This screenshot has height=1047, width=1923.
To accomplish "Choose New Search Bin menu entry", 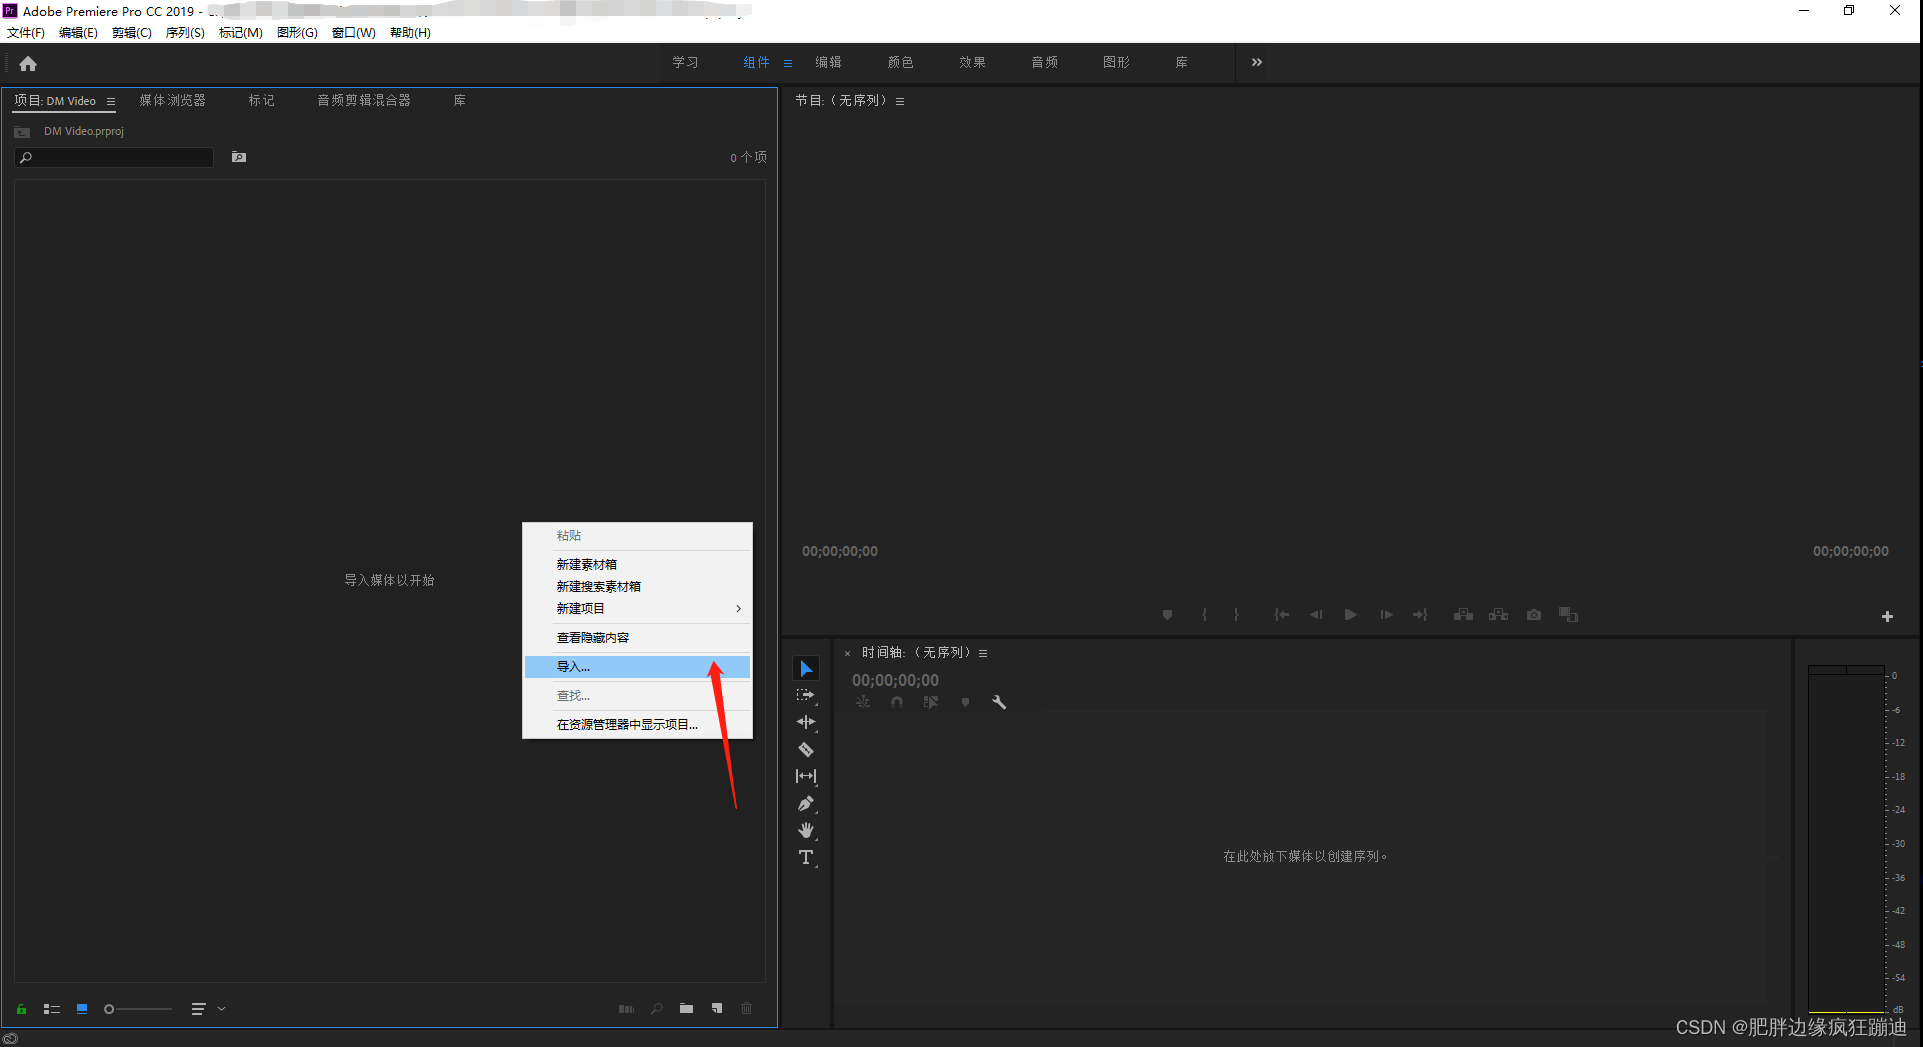I will (637, 586).
